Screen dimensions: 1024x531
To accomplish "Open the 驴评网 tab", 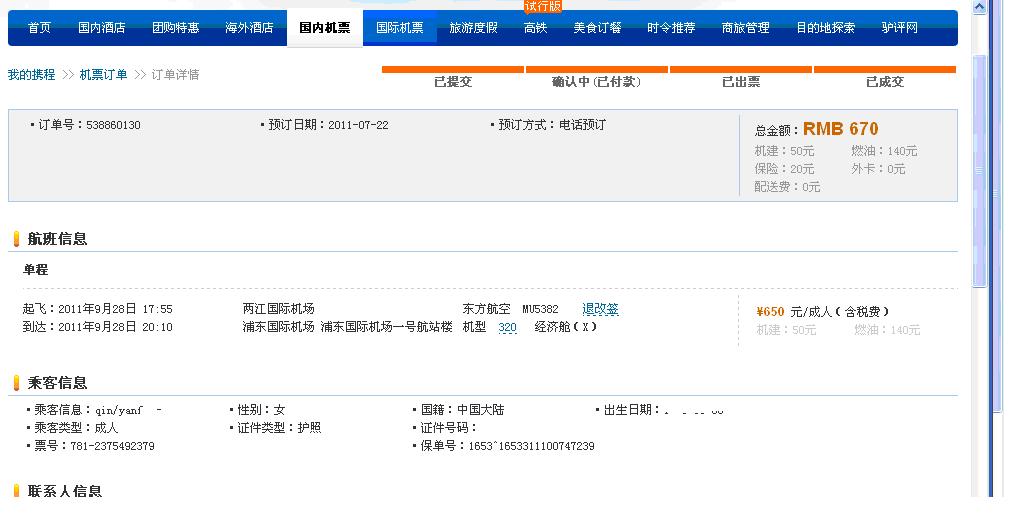I will point(900,28).
